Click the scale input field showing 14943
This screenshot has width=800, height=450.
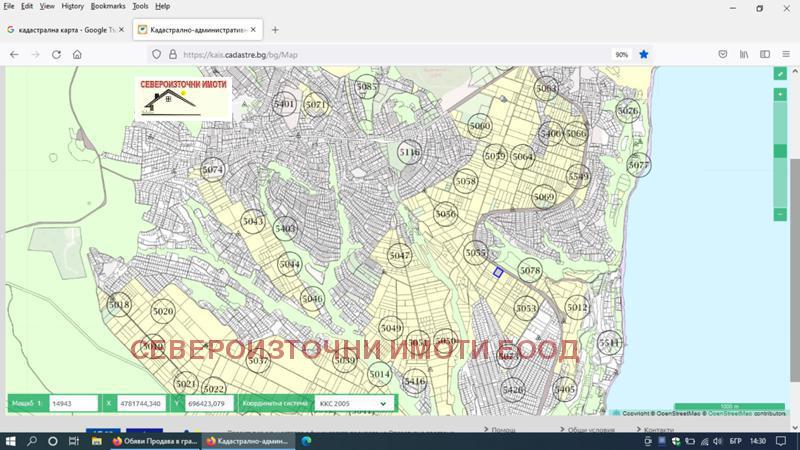[x=72, y=404]
